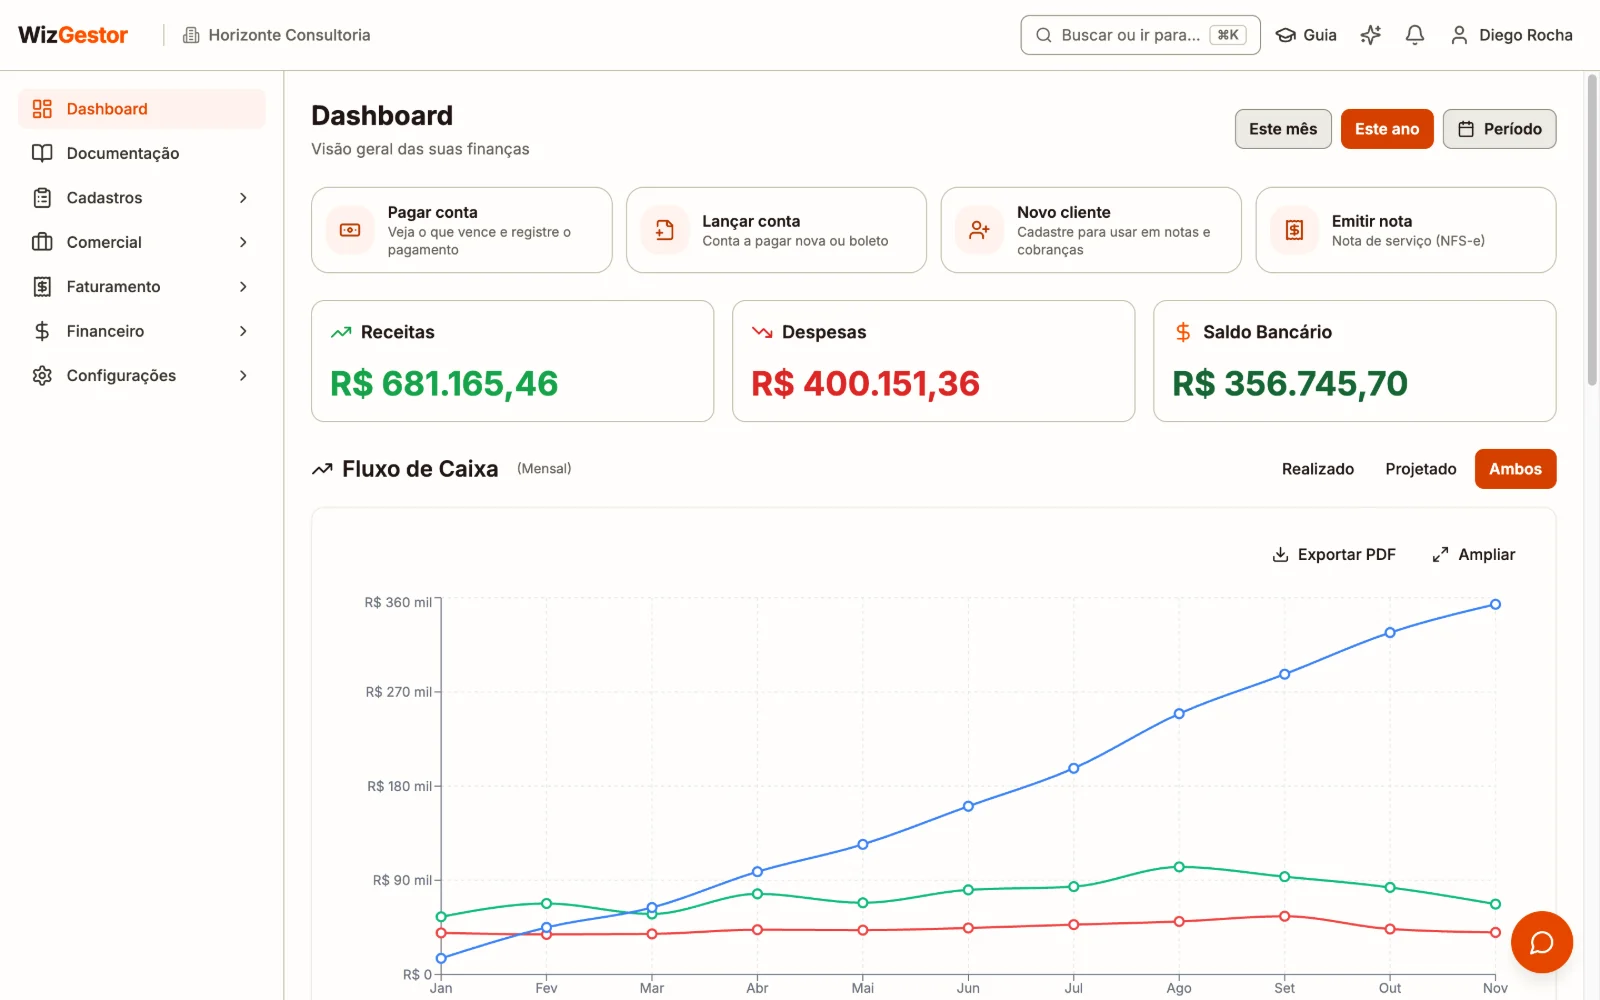1600x1000 pixels.
Task: Click the Despesas value R$ 400.151,36
Action: pyautogui.click(x=865, y=384)
